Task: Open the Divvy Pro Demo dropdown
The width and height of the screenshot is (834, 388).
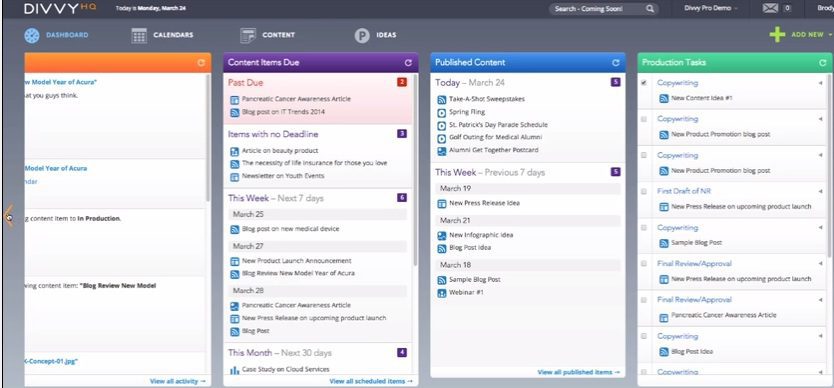Action: coord(711,9)
